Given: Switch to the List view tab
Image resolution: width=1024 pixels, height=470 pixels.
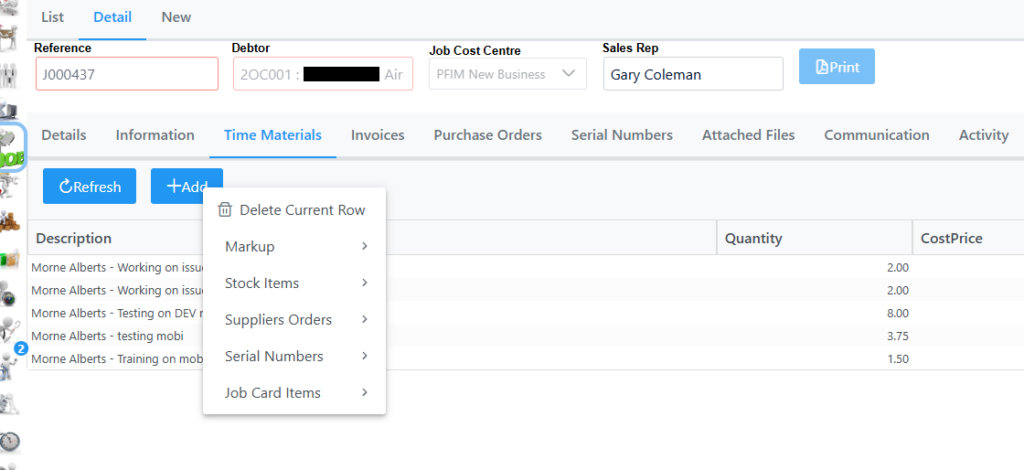Looking at the screenshot, I should 52,17.
